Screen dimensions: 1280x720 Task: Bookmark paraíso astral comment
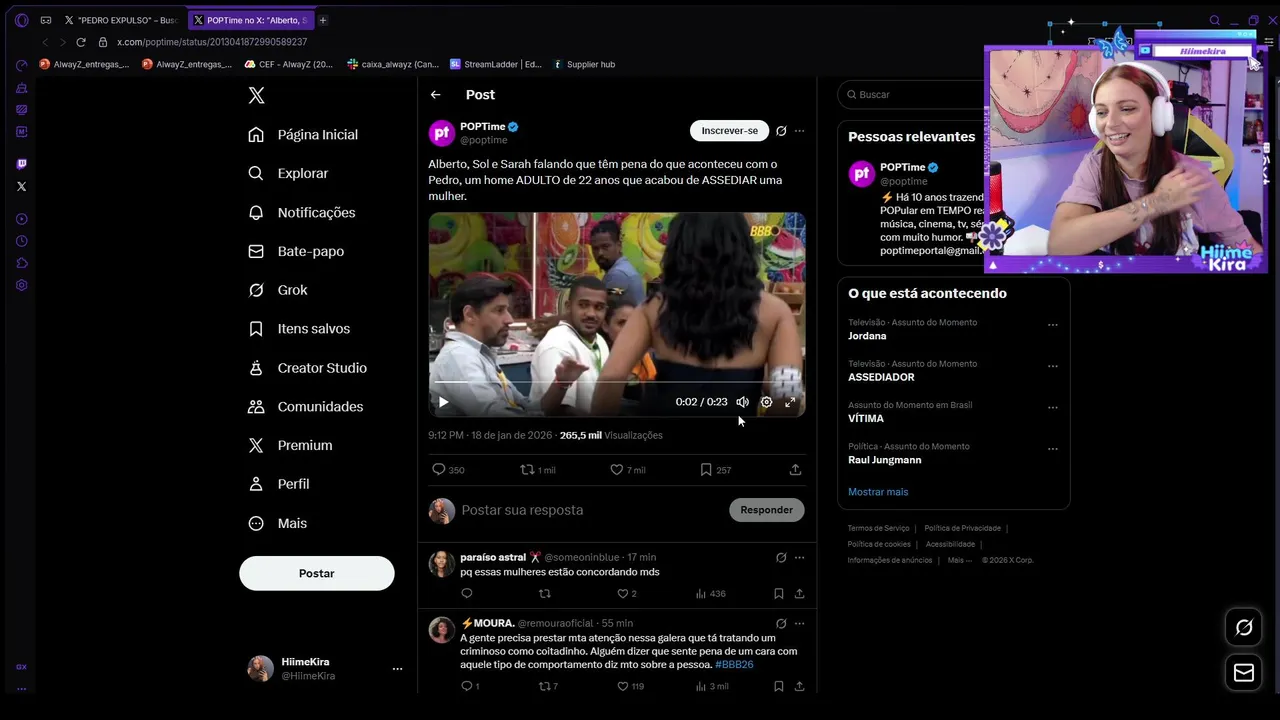[x=779, y=594]
